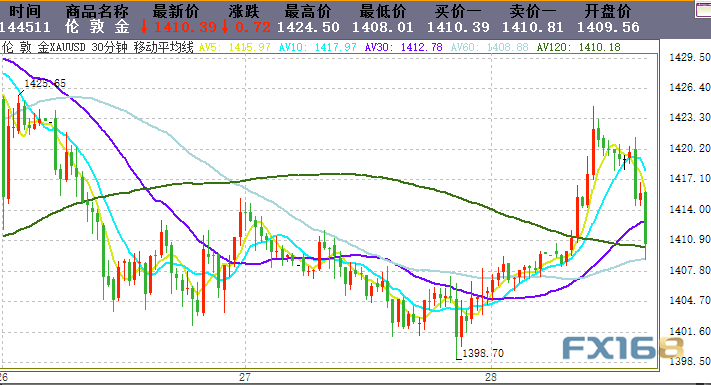Click the 买价一 column header
This screenshot has height=385, width=711.
tap(458, 11)
